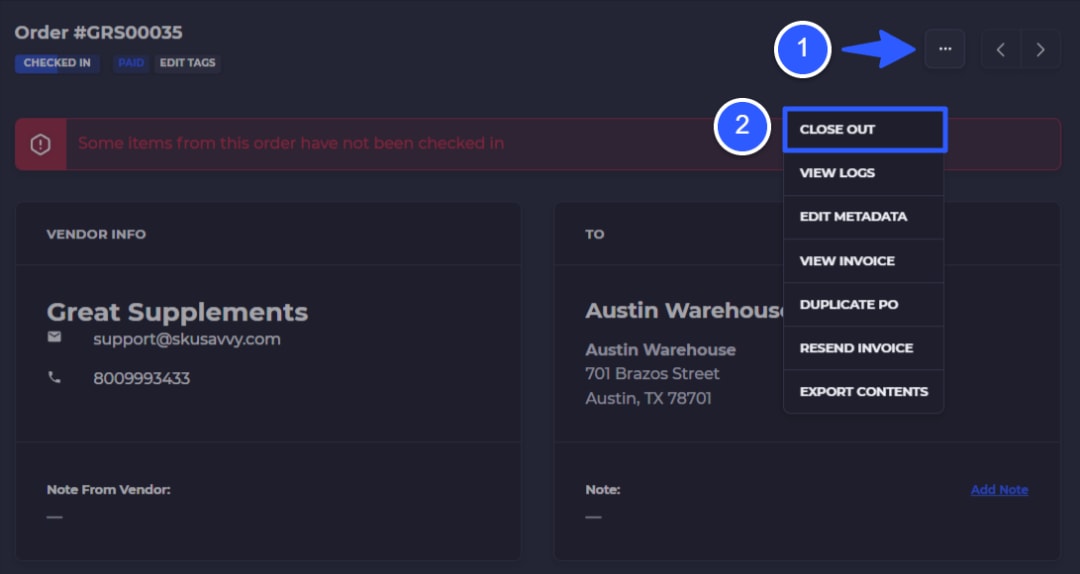1080x574 pixels.
Task: Click the Great Supplements vendor name
Action: [177, 312]
